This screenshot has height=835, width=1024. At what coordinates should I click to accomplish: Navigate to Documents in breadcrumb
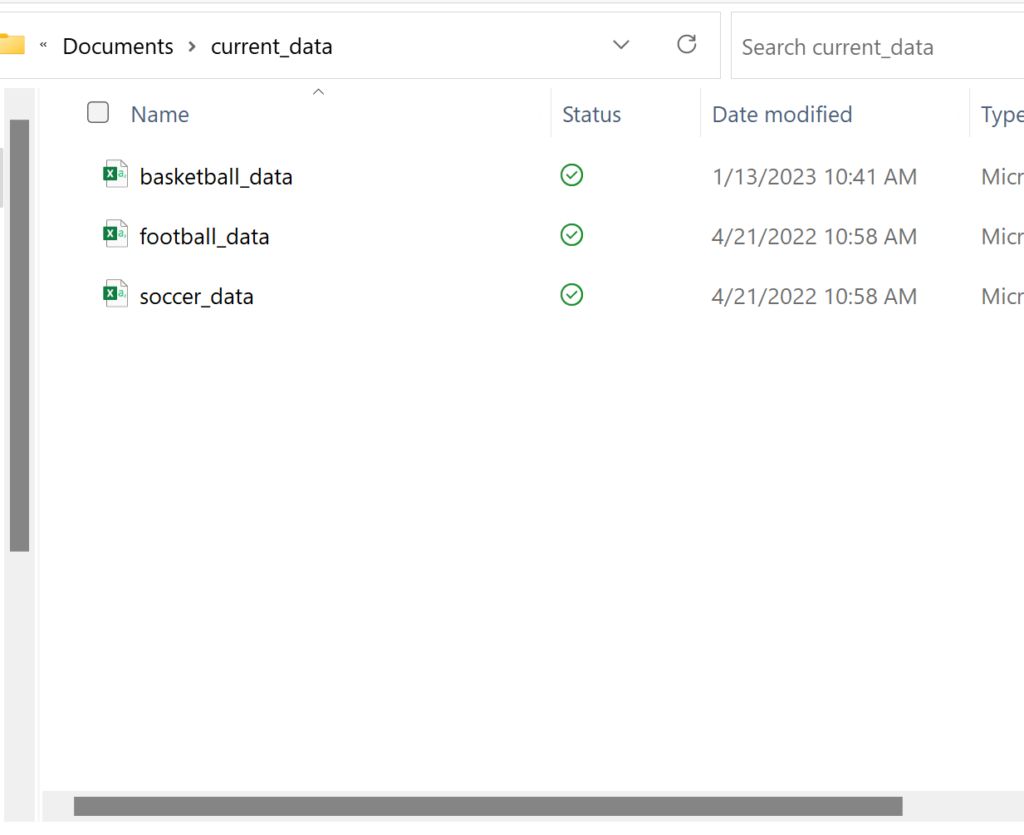pos(118,46)
